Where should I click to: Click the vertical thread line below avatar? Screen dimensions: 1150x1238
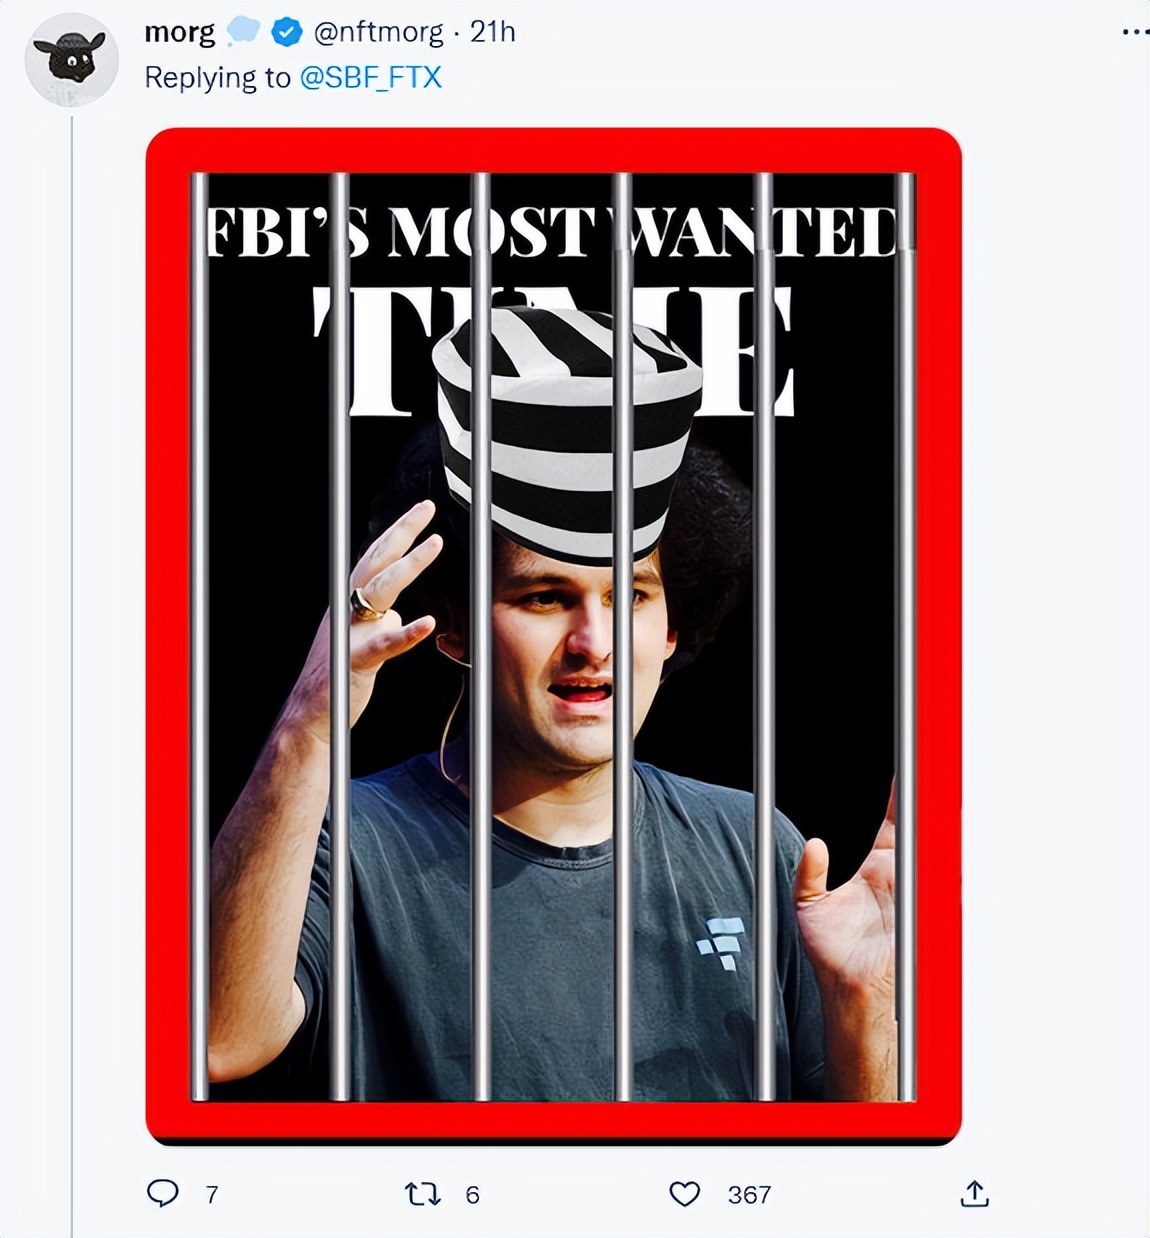(72, 600)
